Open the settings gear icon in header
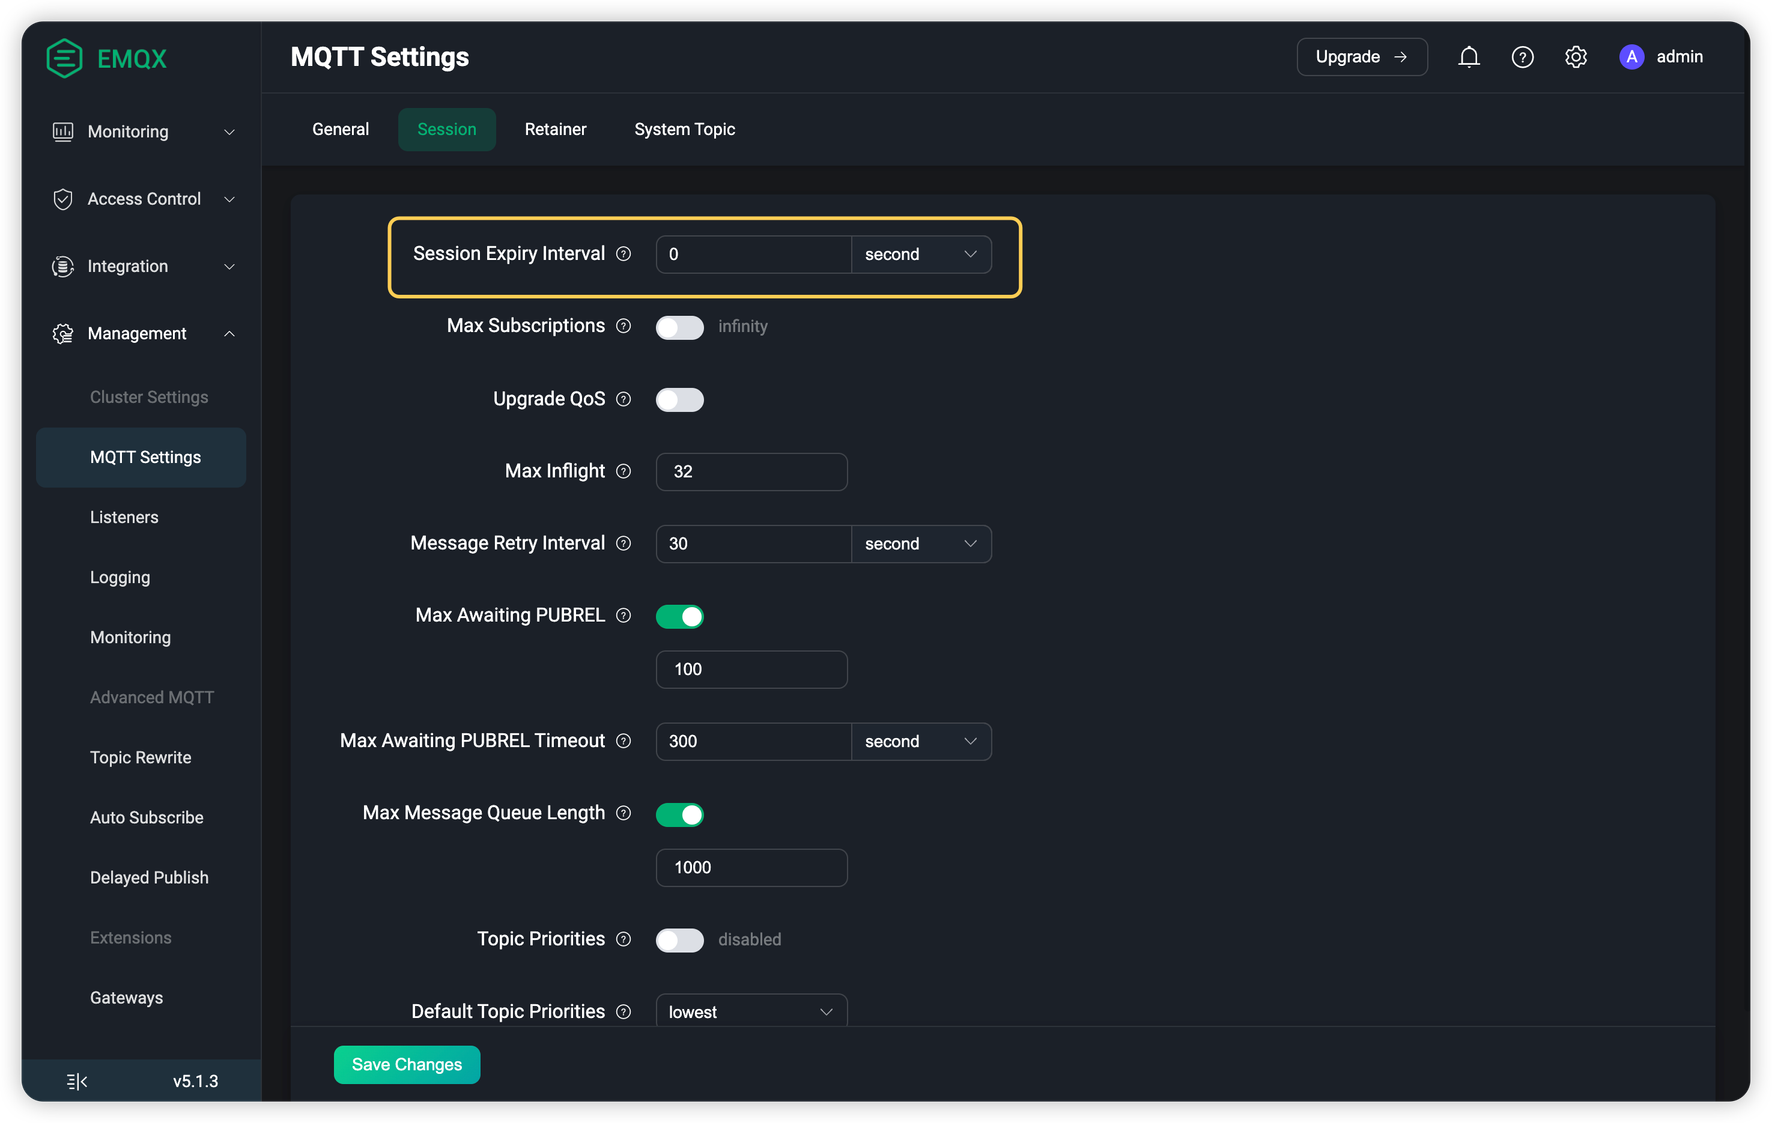 point(1576,57)
